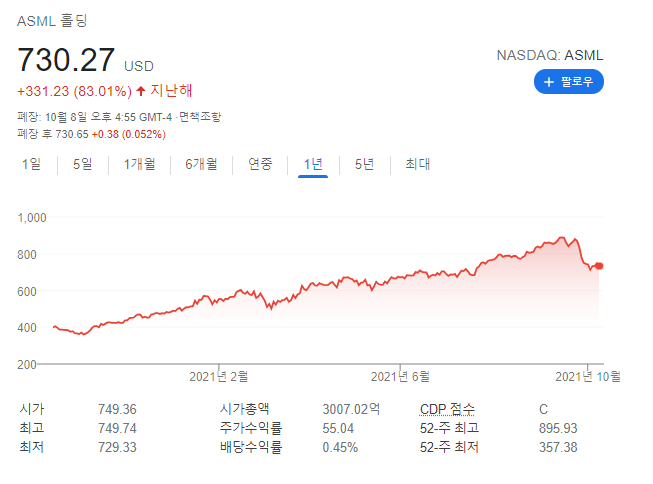Click the 52-주 최고 value 895.93

click(558, 429)
